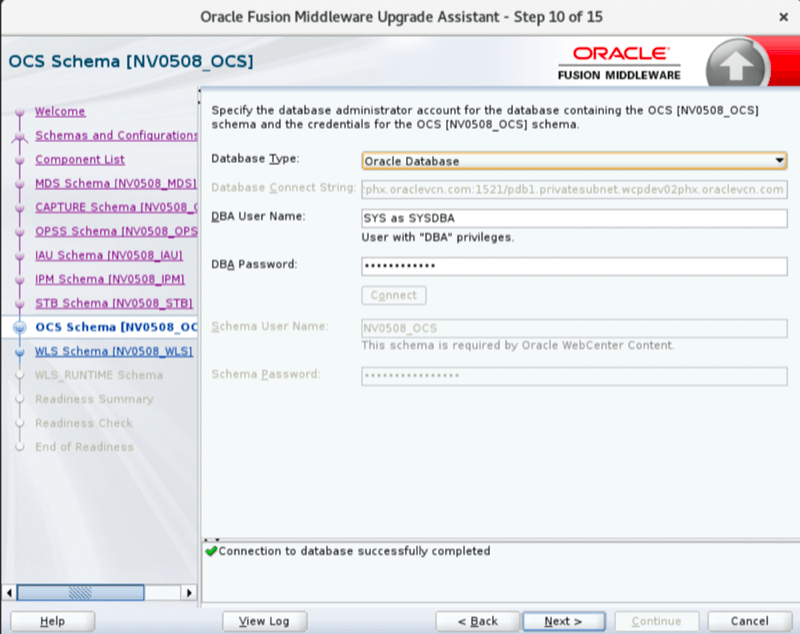
Task: Open the OPSS Schema step
Action: 116,231
